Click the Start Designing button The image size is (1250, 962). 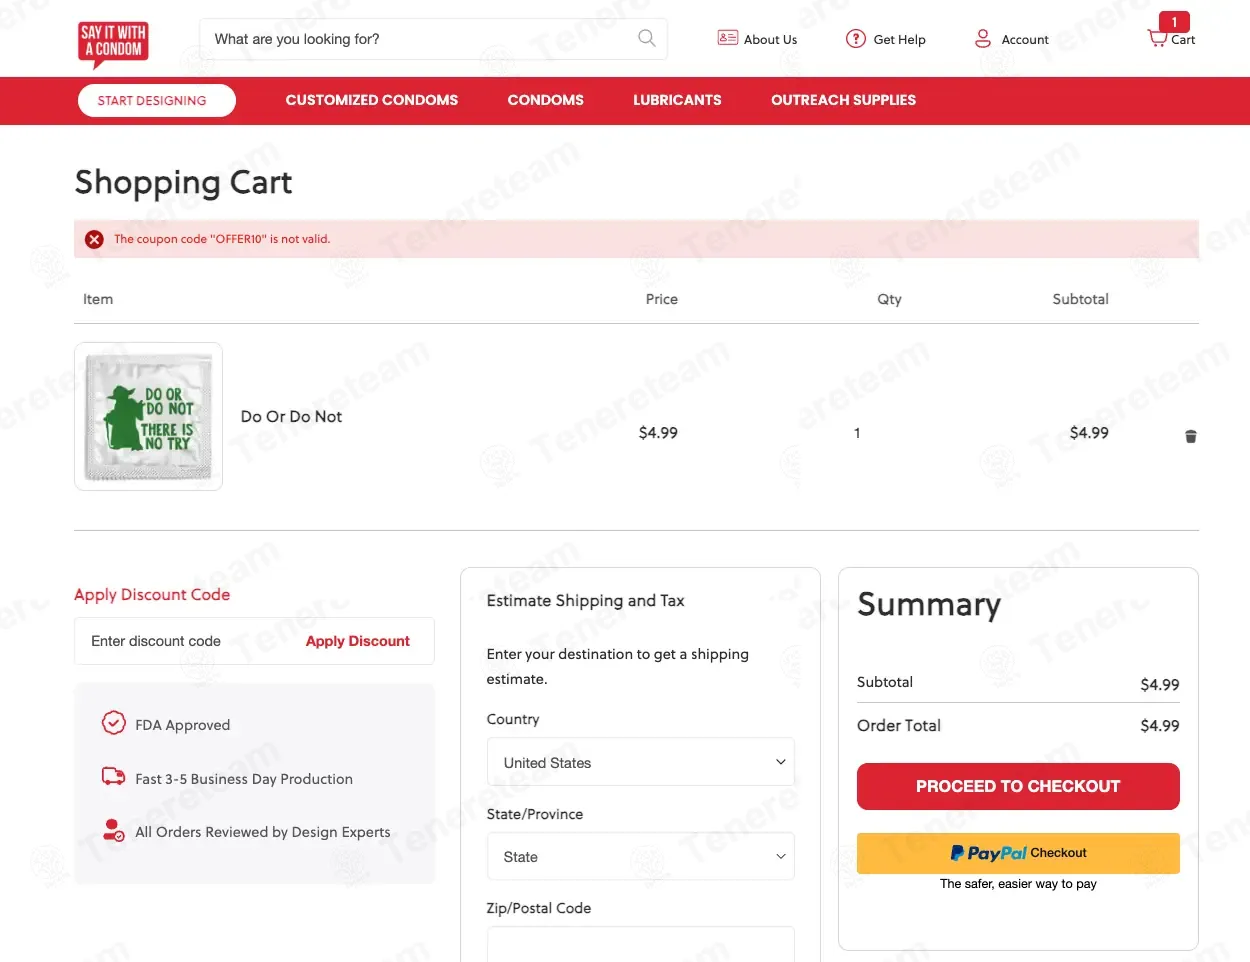(x=157, y=100)
